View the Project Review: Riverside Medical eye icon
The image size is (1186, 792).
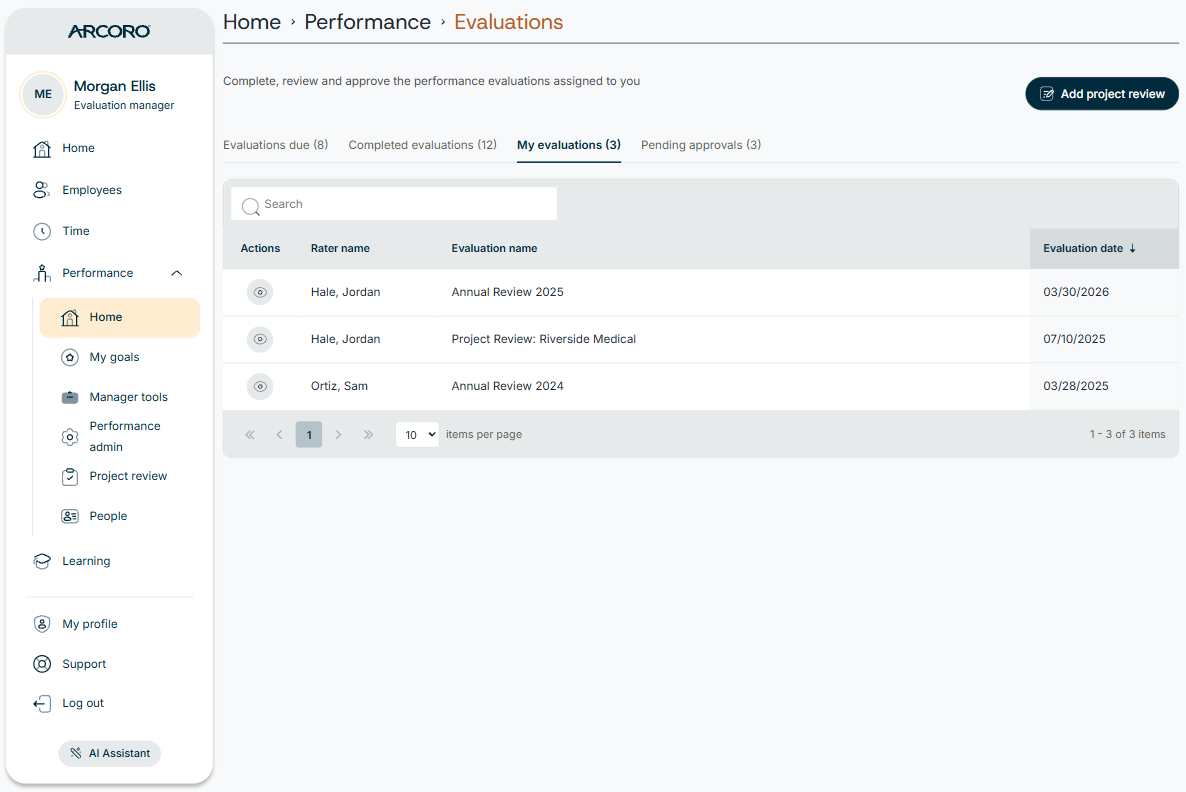[x=260, y=339]
